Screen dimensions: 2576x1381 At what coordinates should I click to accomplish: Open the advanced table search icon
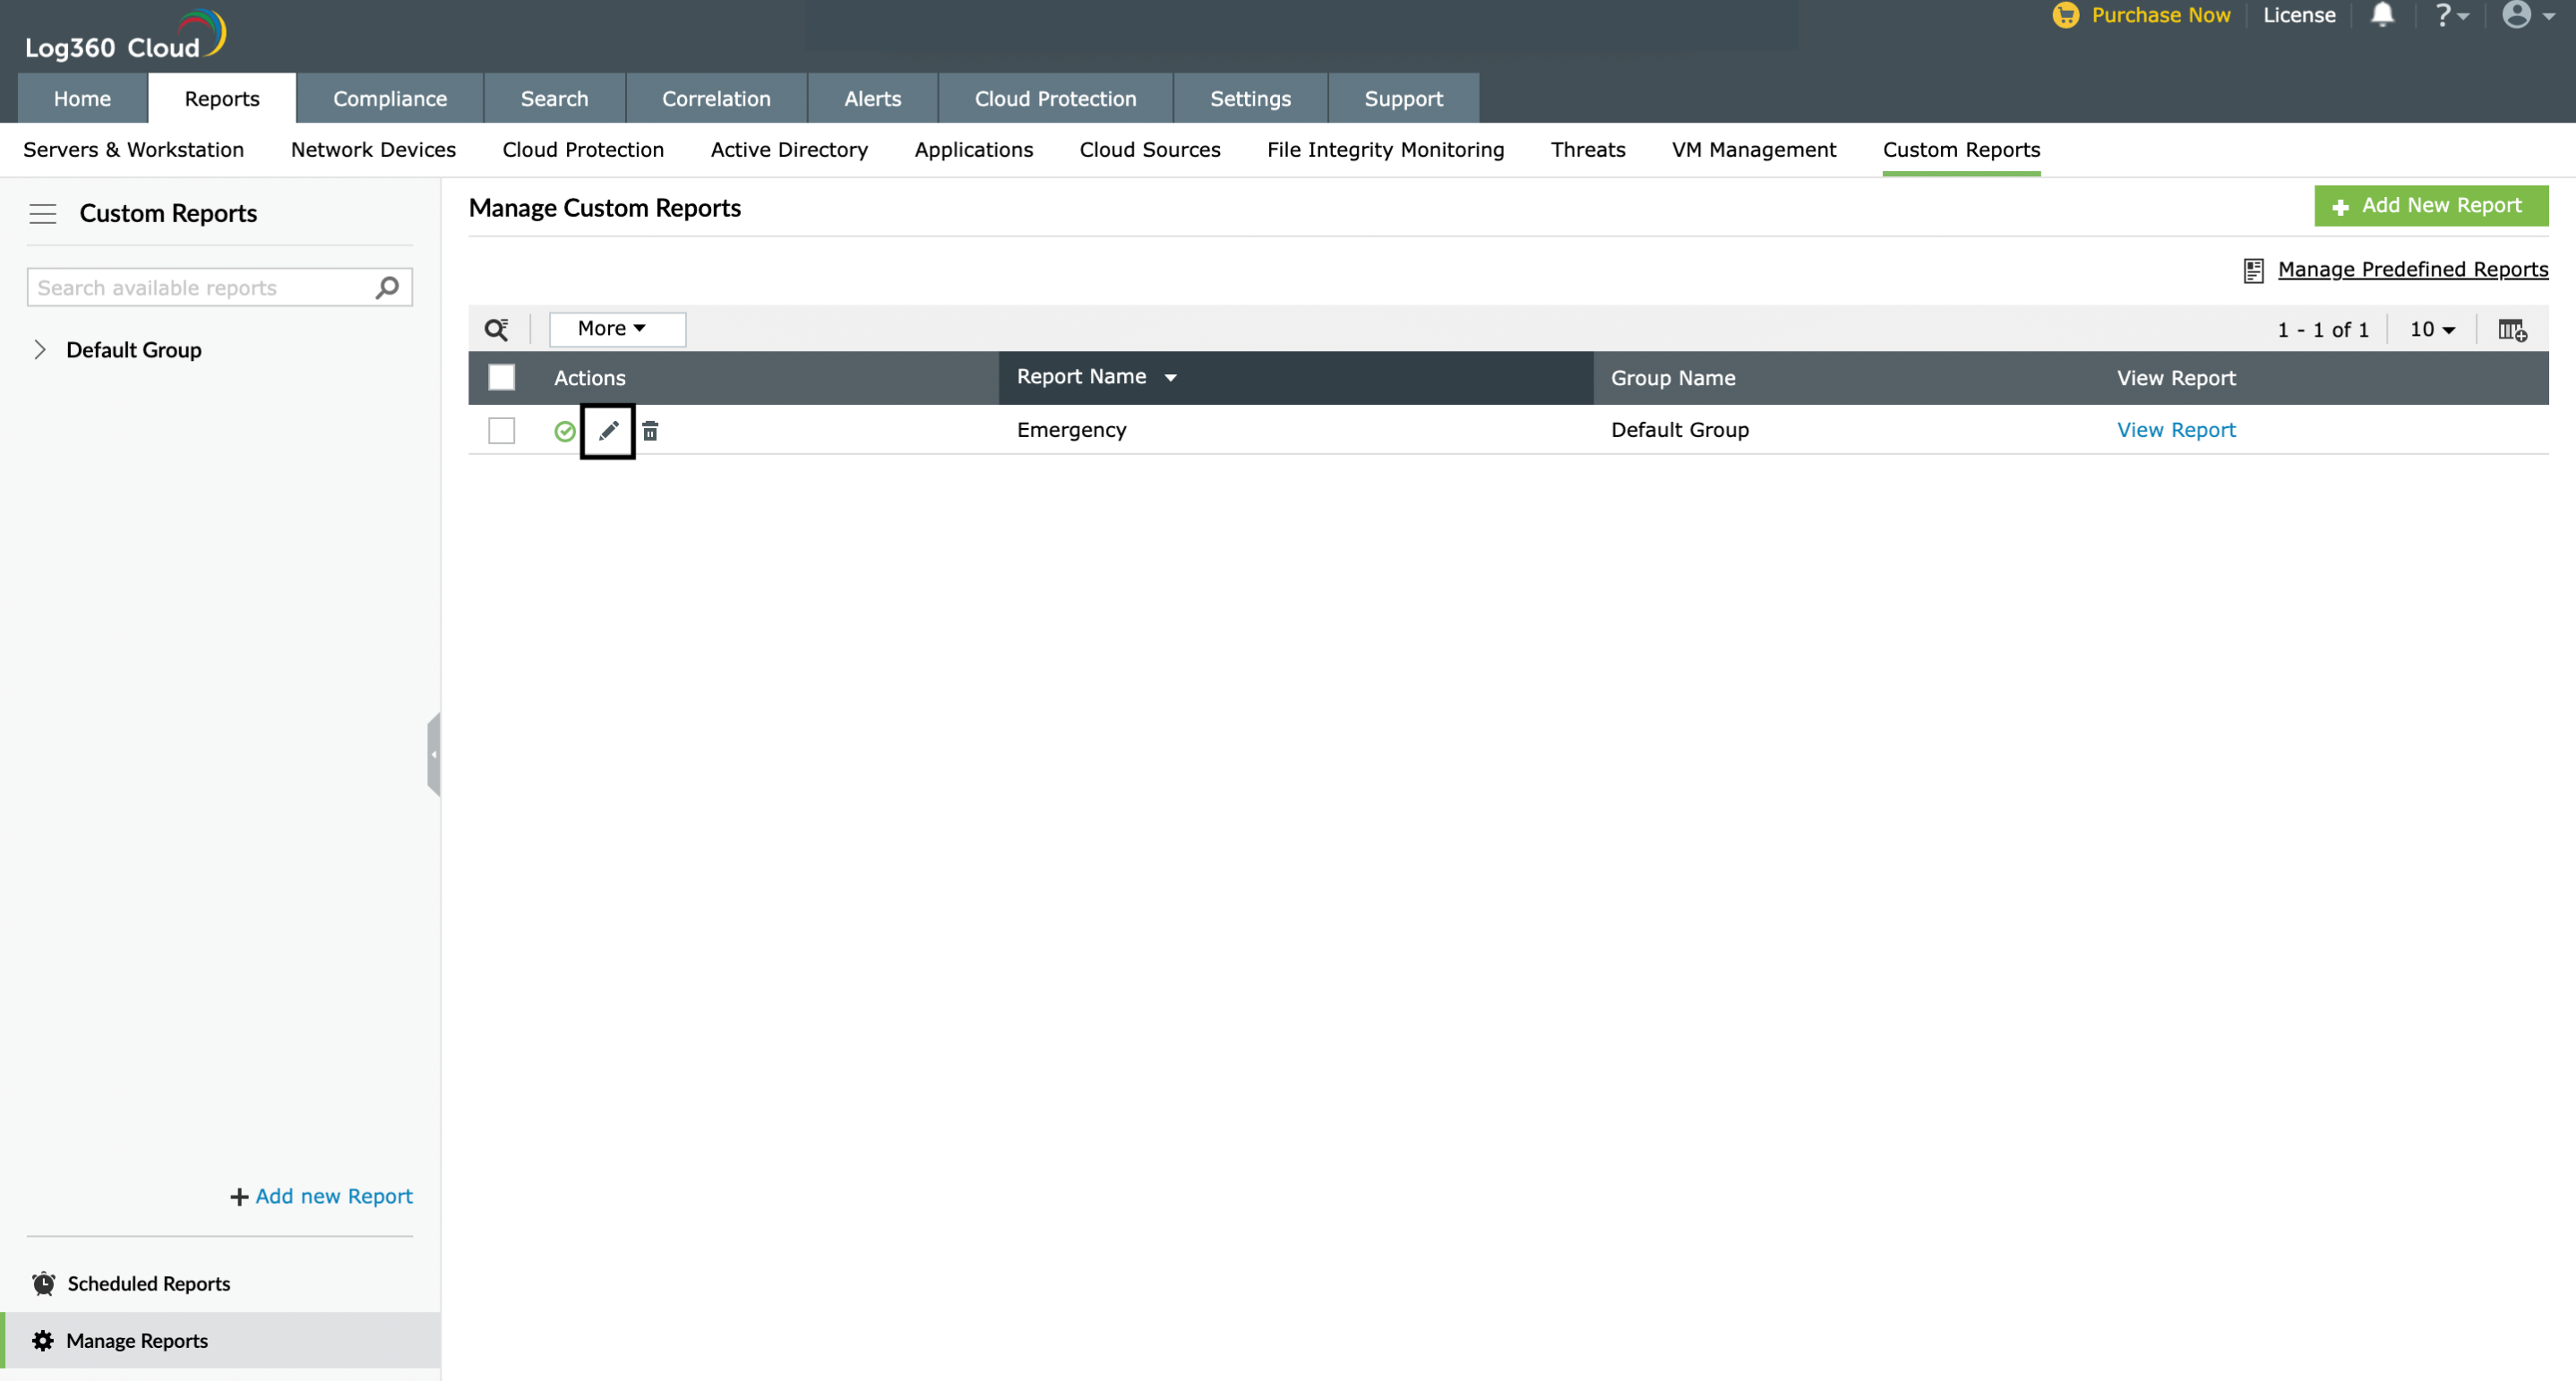coord(496,329)
